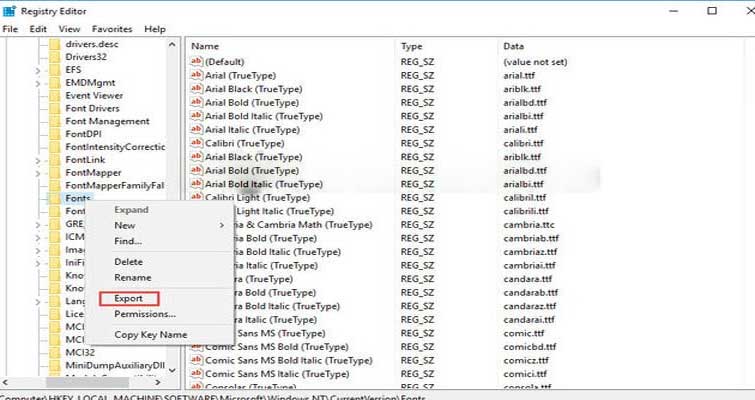Select the MCI32 folder icon

[55, 352]
